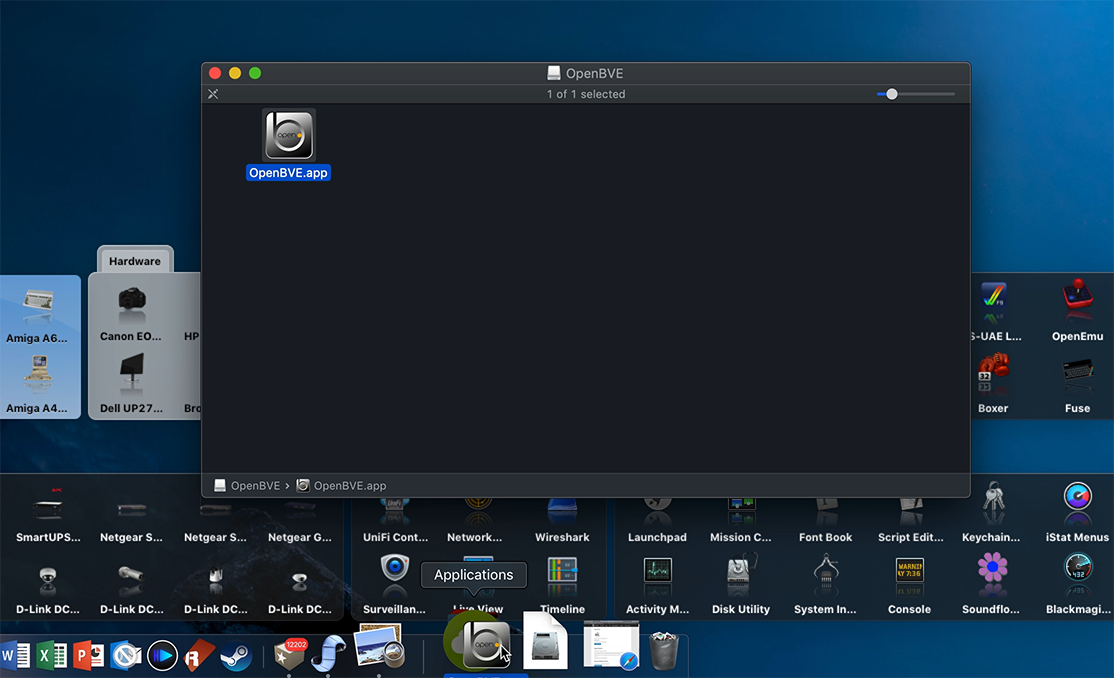Screen dimensions: 1114x678
Task: Open OpenBVE.app in the Finder window
Action: 289,135
